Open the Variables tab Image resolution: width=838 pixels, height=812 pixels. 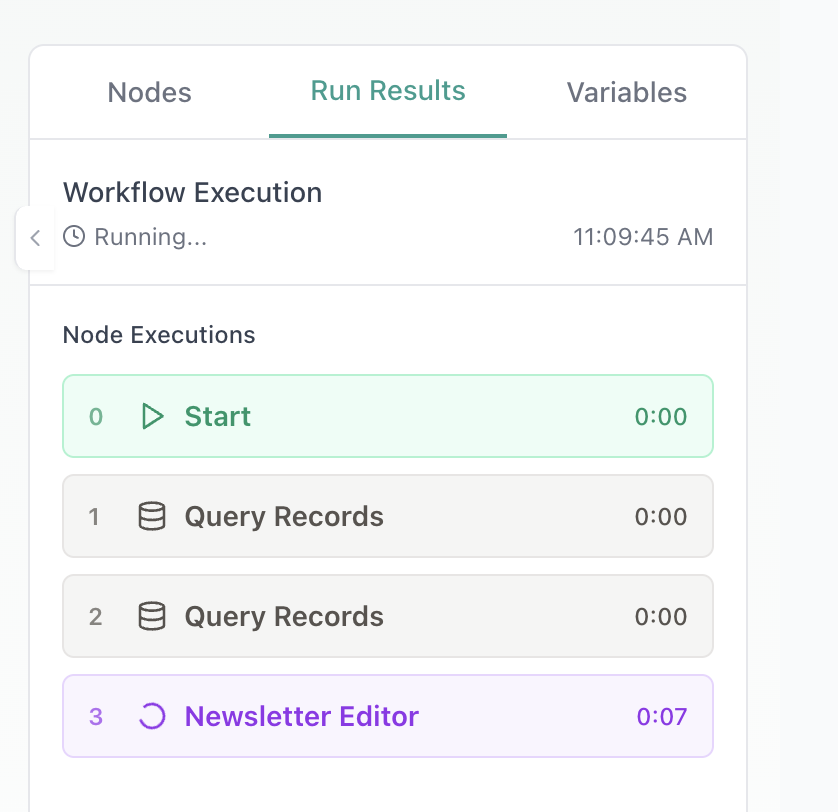click(x=626, y=93)
